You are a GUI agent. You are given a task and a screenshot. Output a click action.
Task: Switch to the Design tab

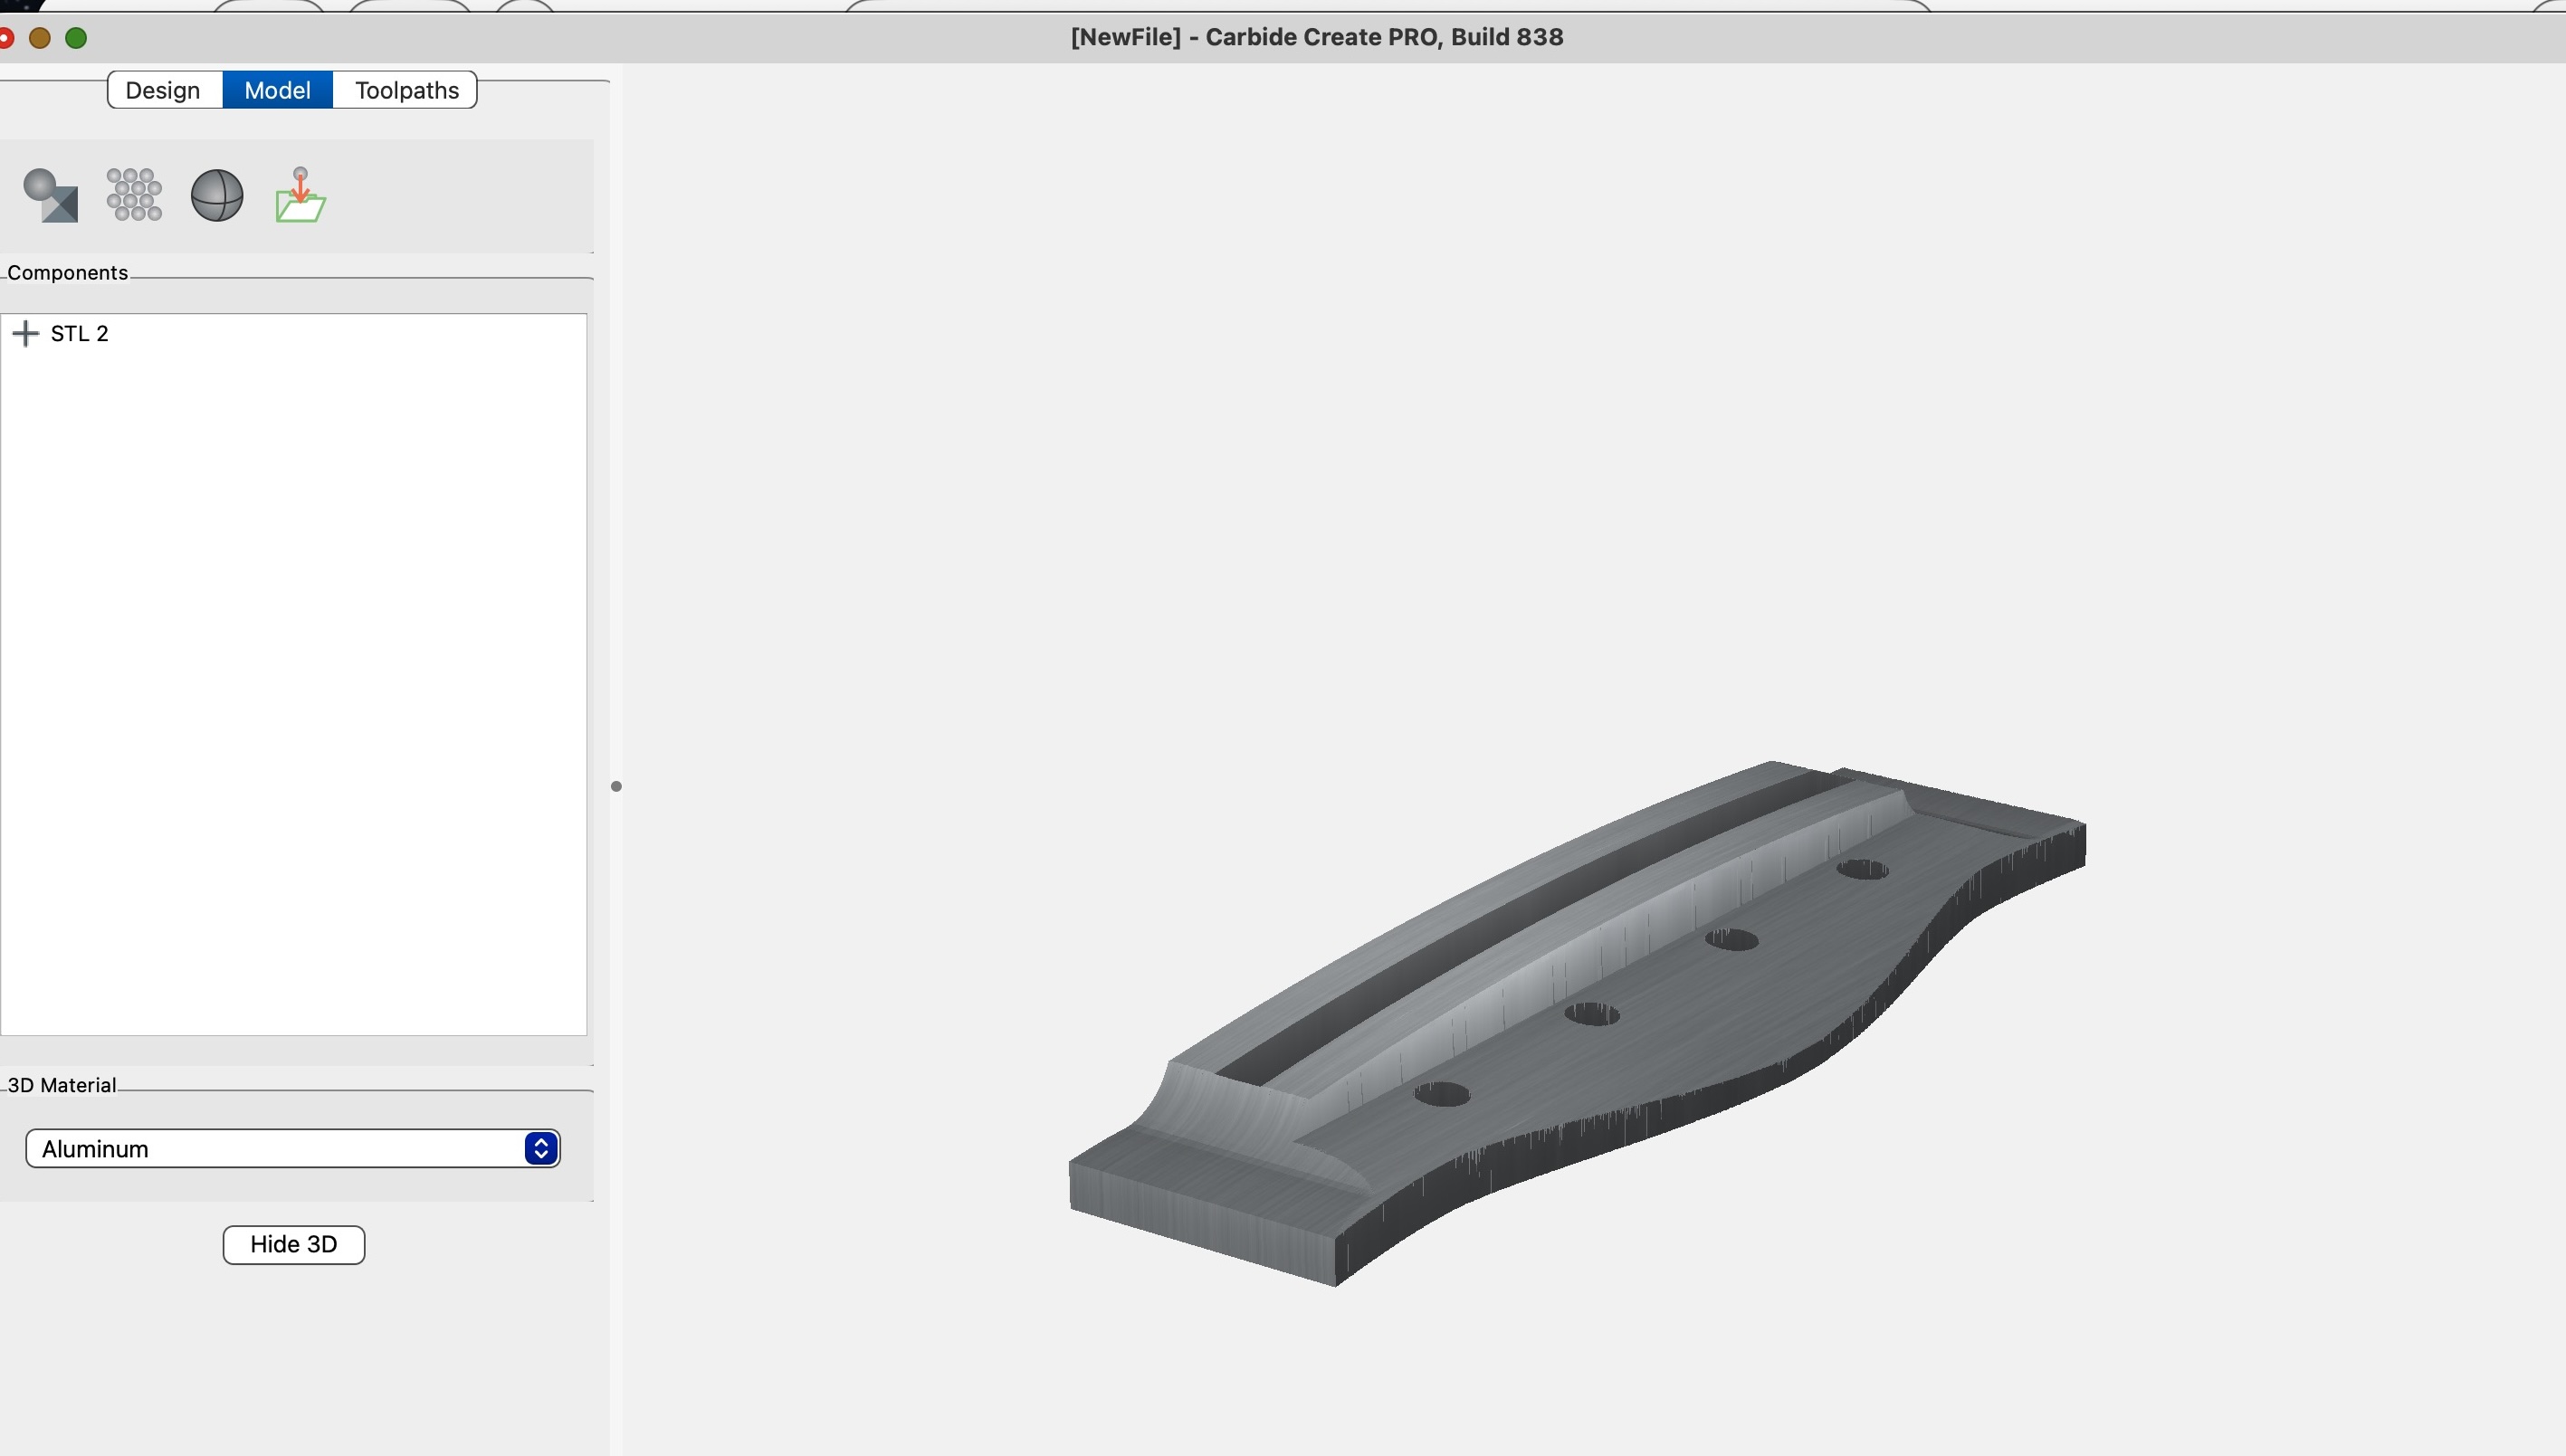[x=163, y=90]
